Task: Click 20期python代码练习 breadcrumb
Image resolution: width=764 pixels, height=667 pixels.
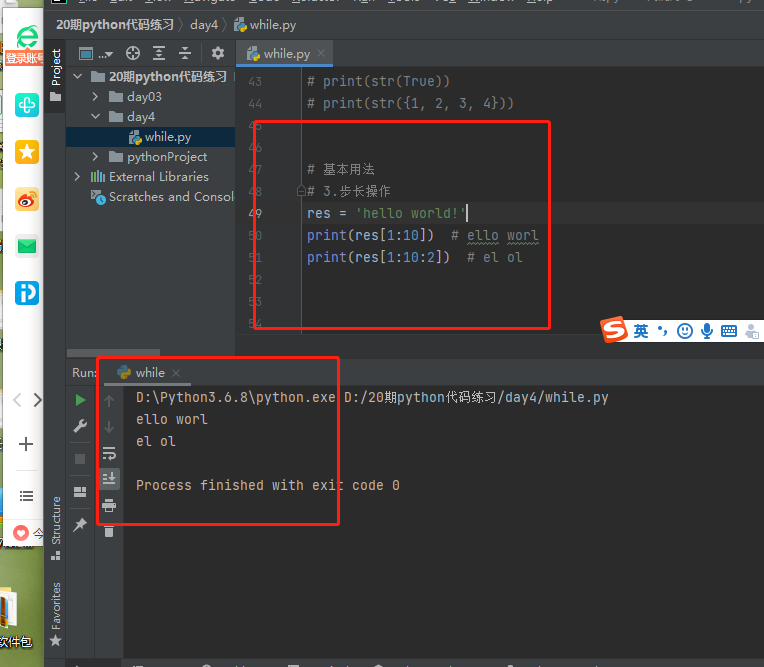Action: pyautogui.click(x=115, y=25)
